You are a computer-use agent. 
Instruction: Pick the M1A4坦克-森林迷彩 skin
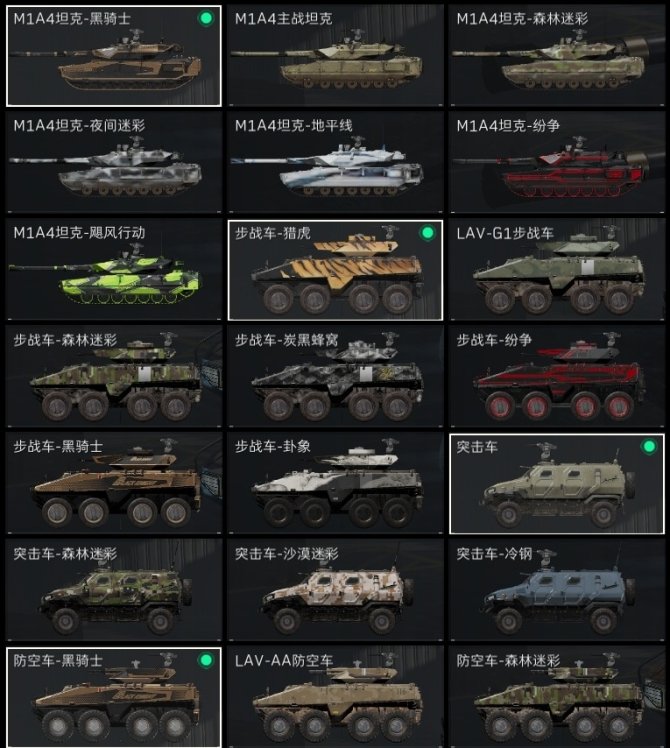557,56
